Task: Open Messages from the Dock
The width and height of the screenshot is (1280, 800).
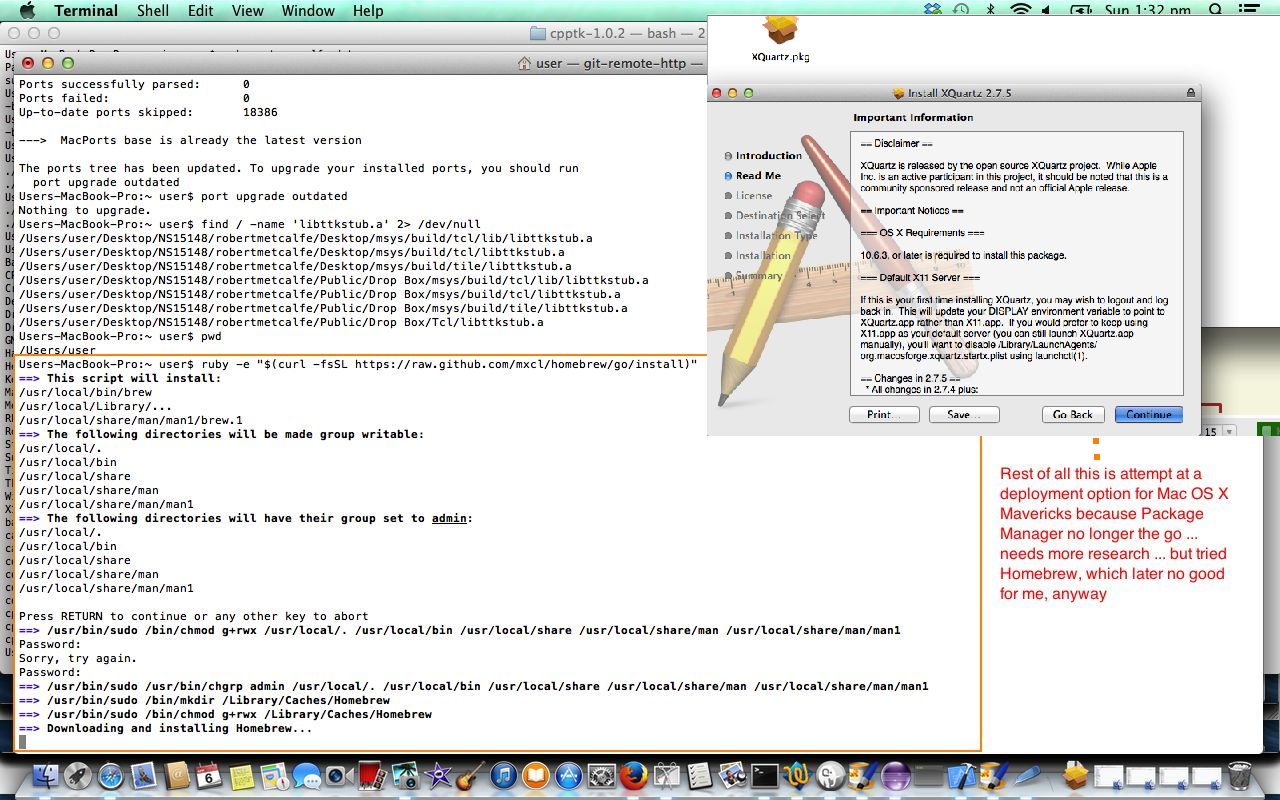Action: [307, 775]
